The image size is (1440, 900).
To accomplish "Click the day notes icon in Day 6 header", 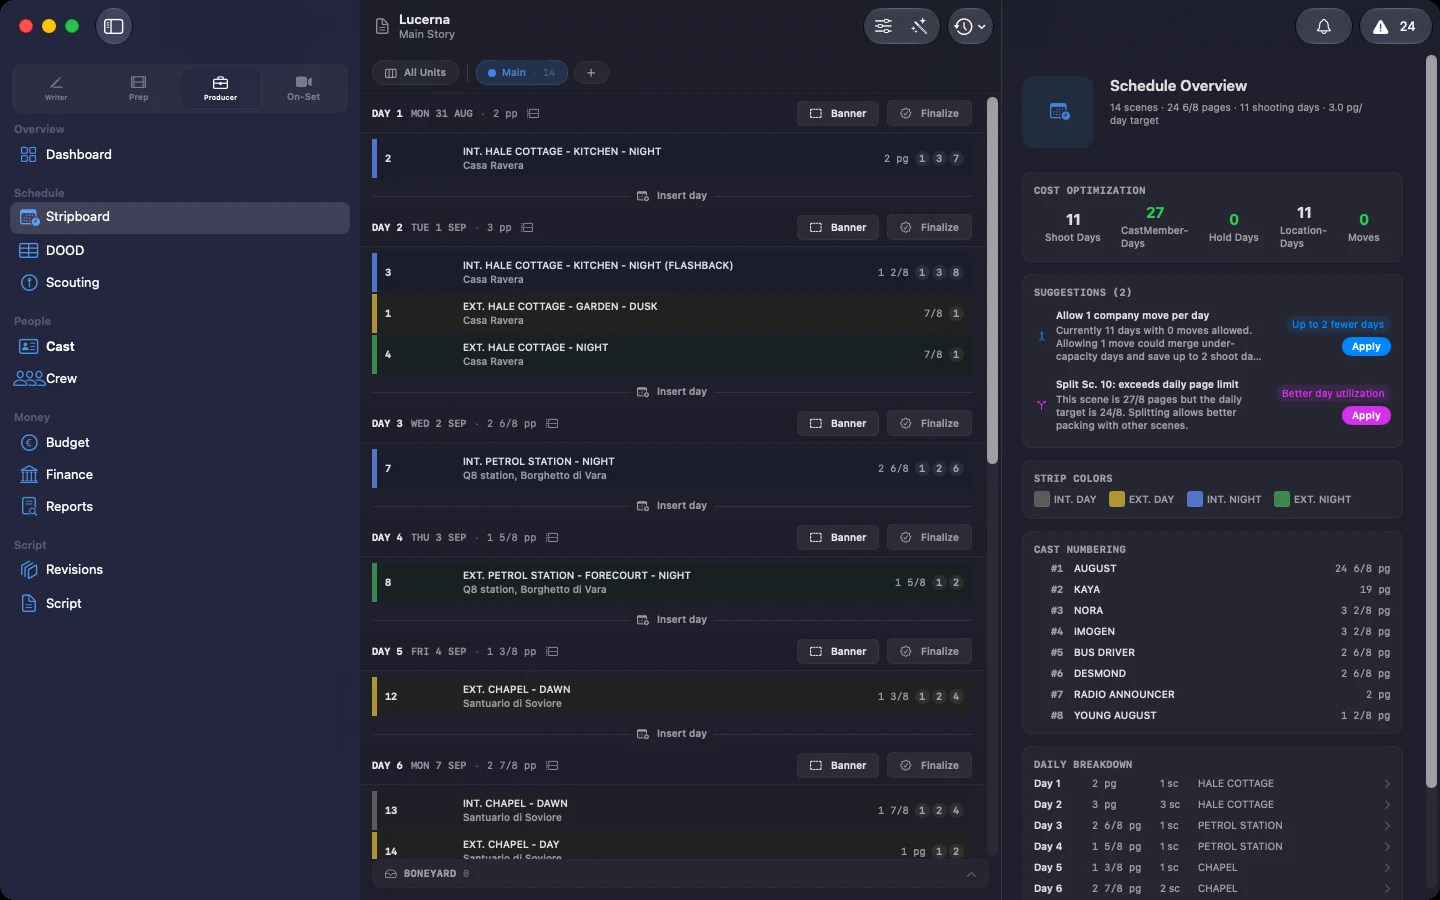I will pos(552,766).
